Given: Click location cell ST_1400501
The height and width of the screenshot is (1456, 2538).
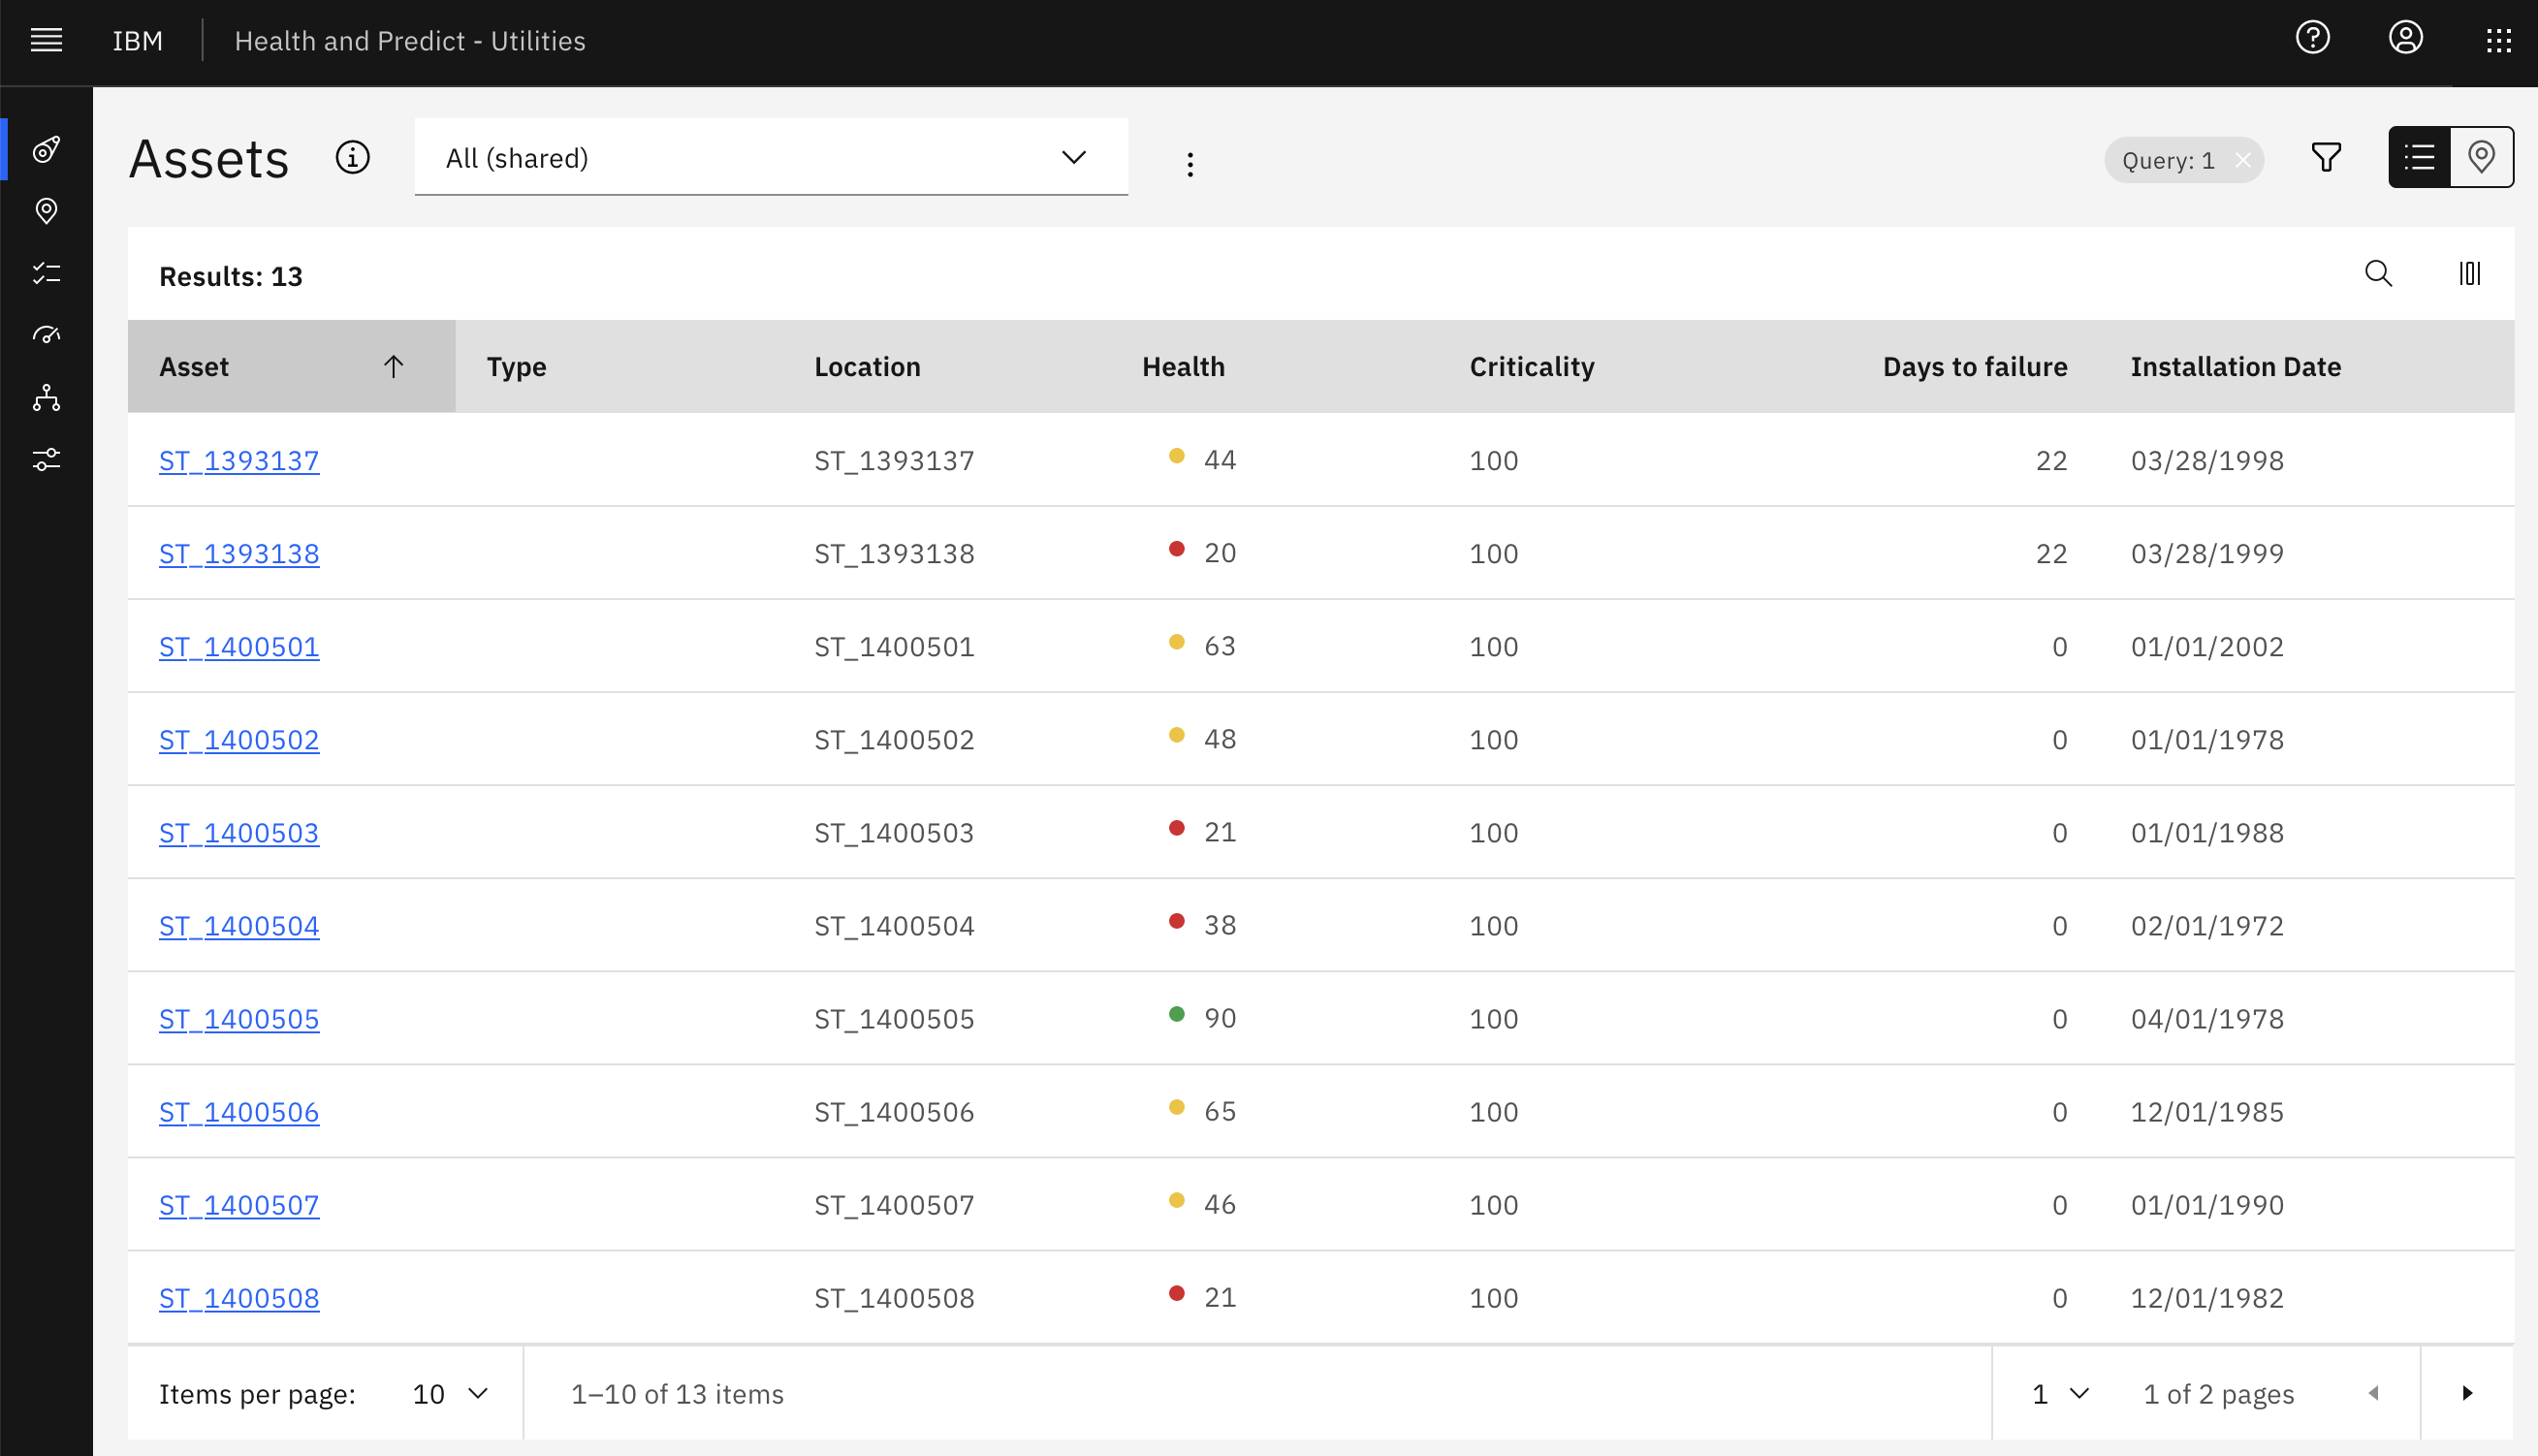Looking at the screenshot, I should (x=894, y=646).
